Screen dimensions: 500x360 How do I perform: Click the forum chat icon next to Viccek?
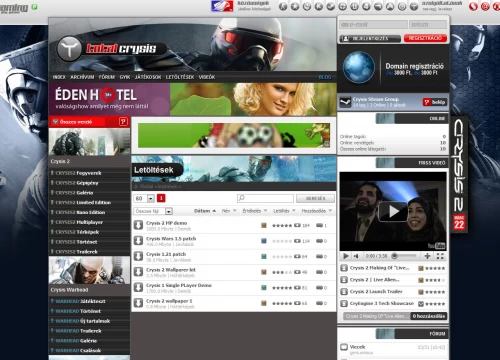pos(344,347)
